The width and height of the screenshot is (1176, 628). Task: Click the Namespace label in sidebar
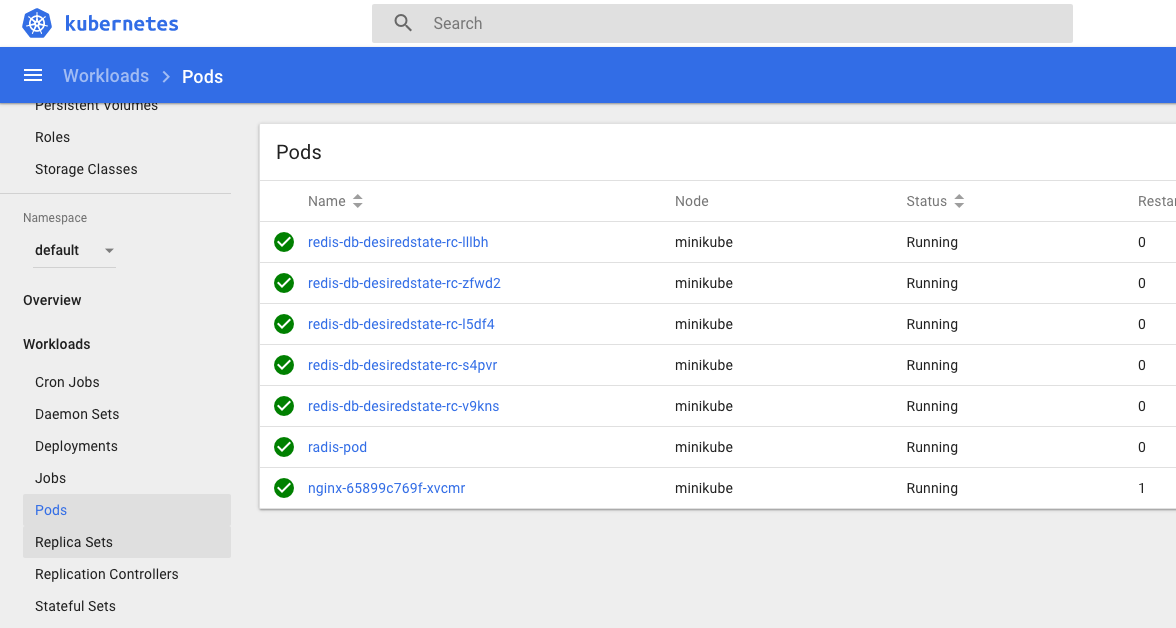click(55, 218)
